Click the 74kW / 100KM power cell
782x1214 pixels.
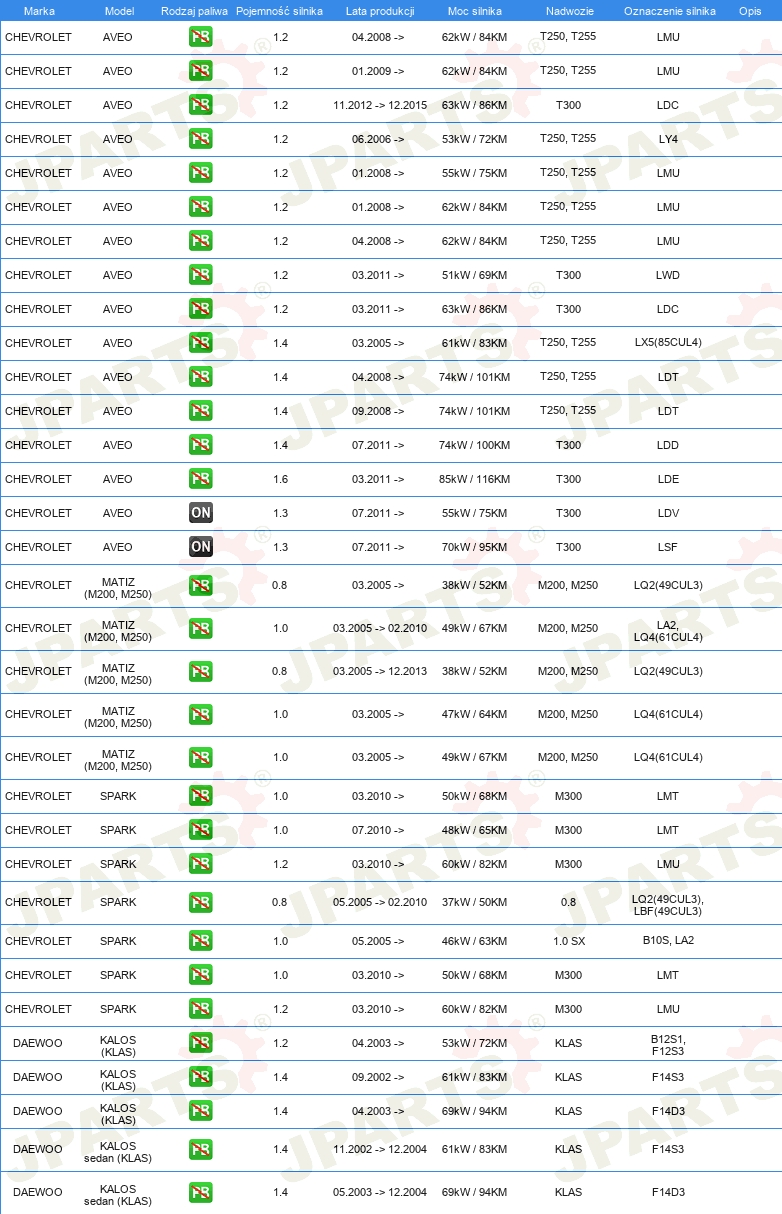coord(475,445)
